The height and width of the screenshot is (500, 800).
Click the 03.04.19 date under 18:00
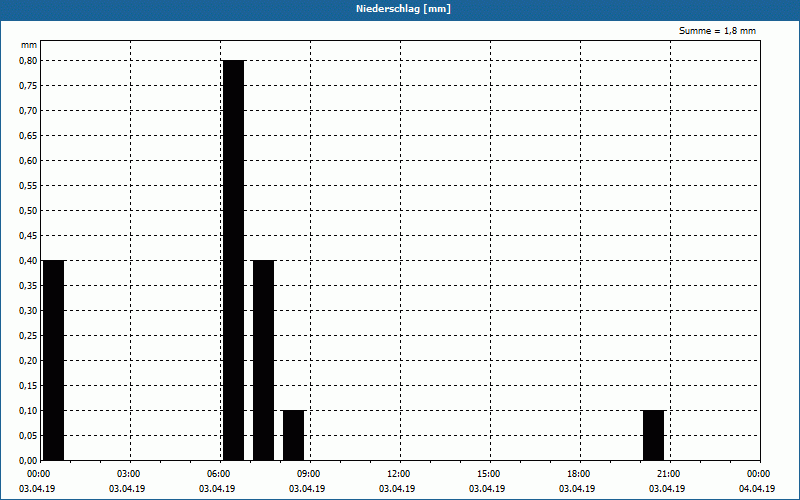coord(577,489)
